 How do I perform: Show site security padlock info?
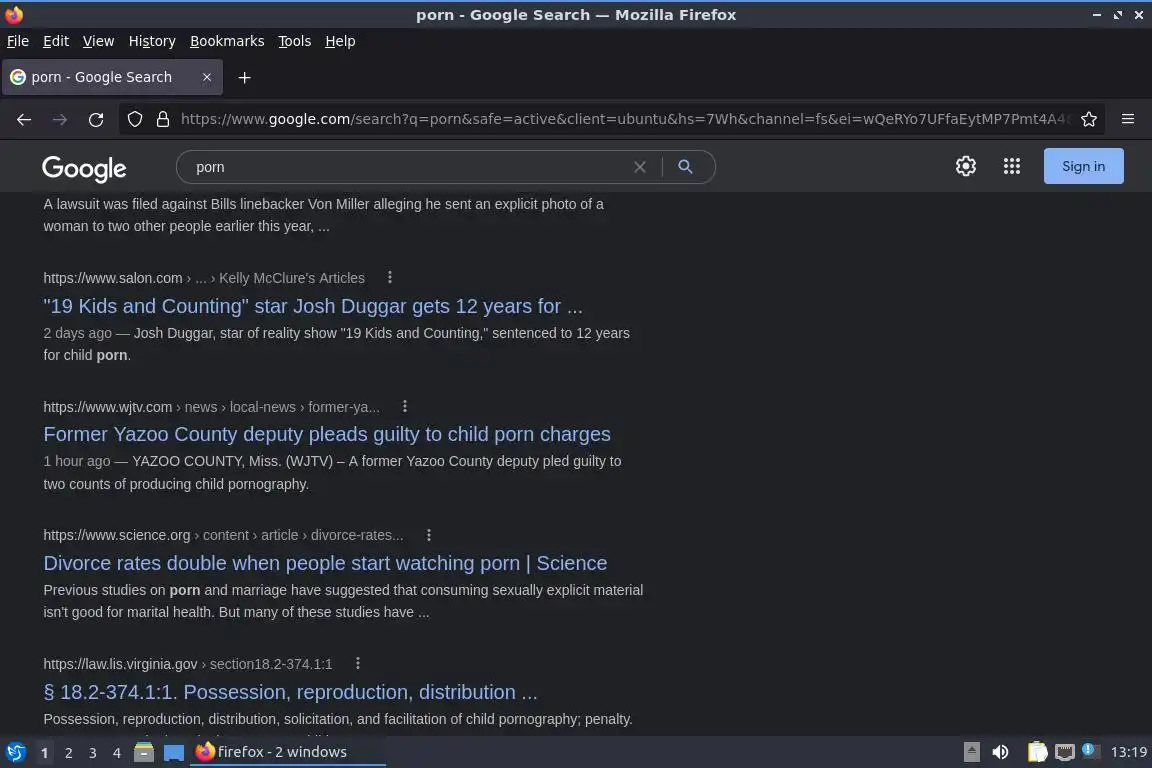coord(163,119)
